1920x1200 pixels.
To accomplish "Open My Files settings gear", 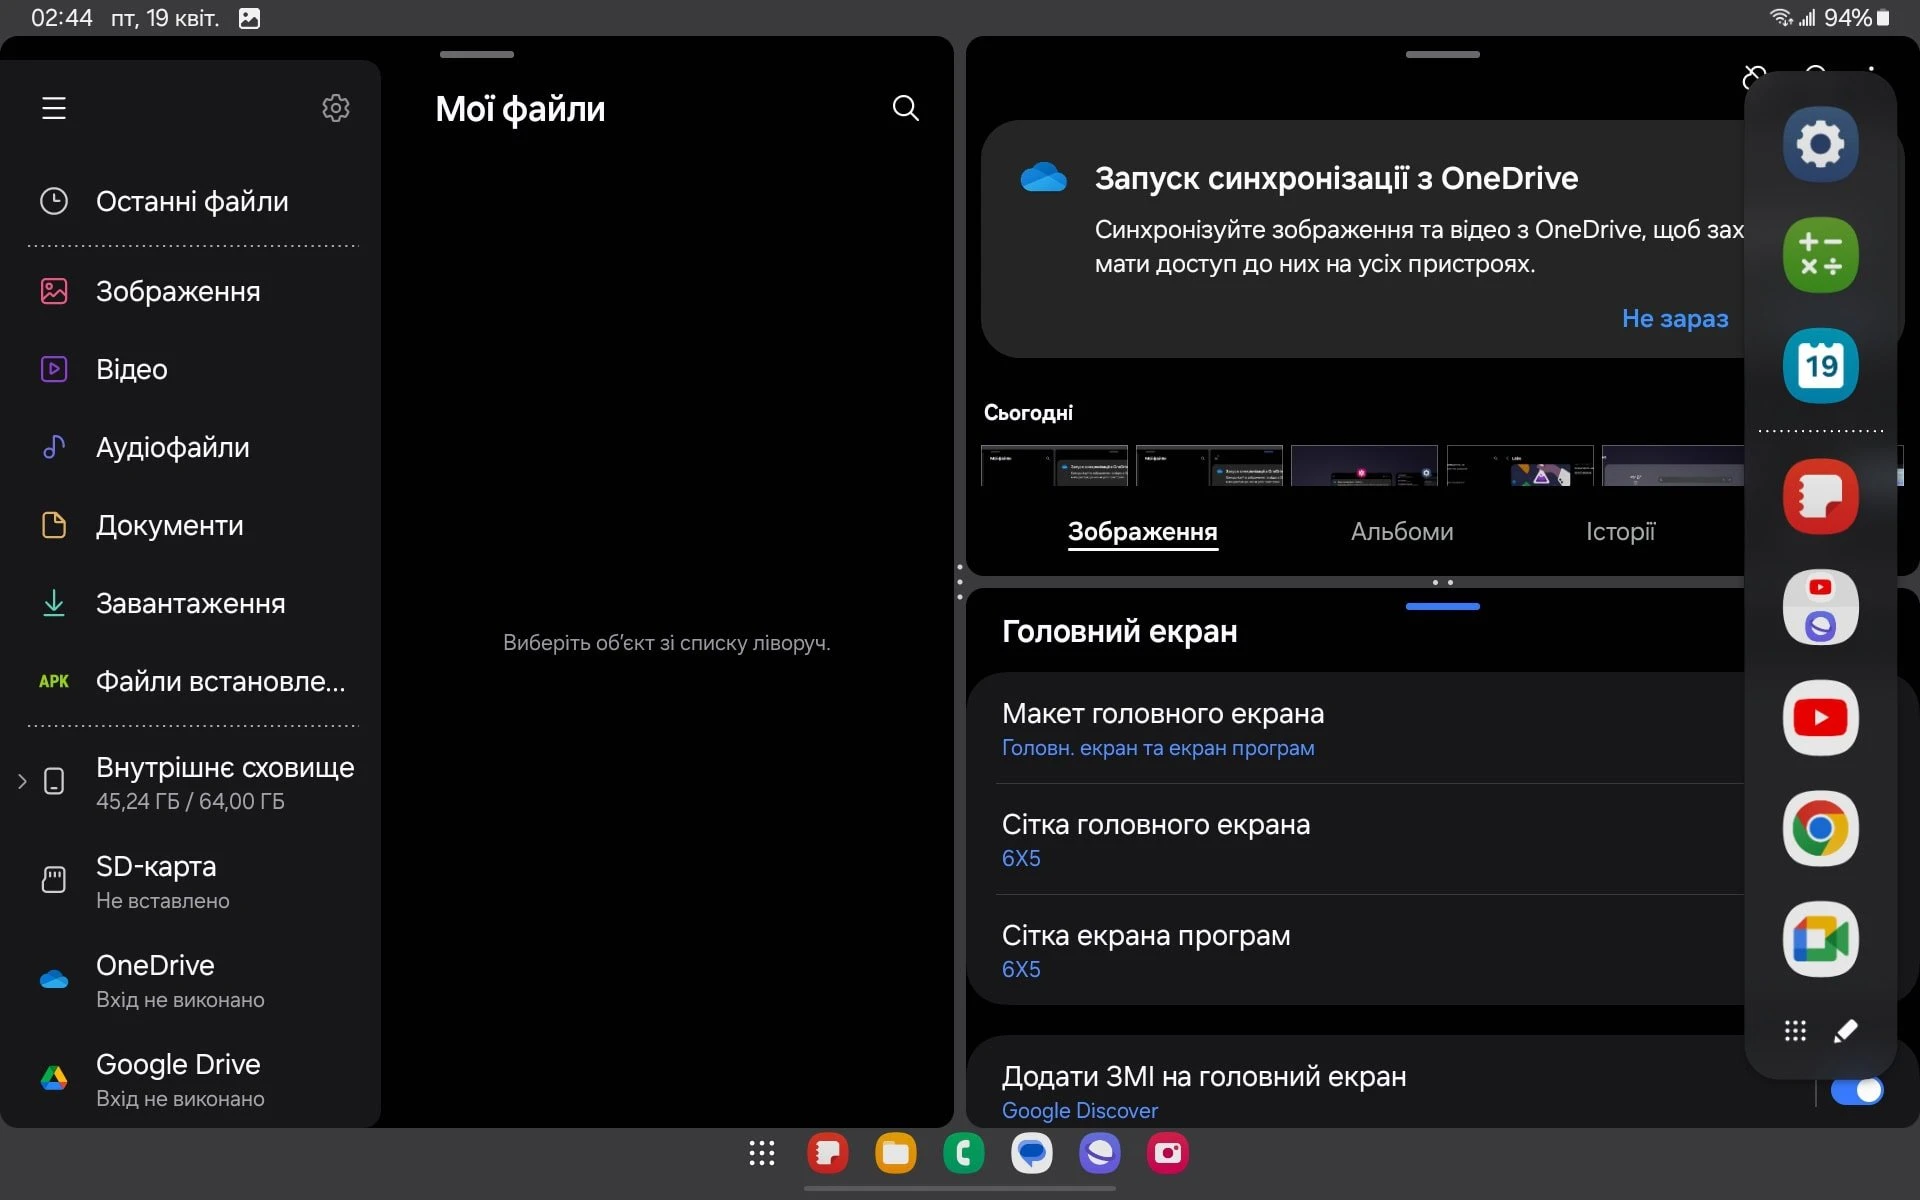I will pos(336,108).
